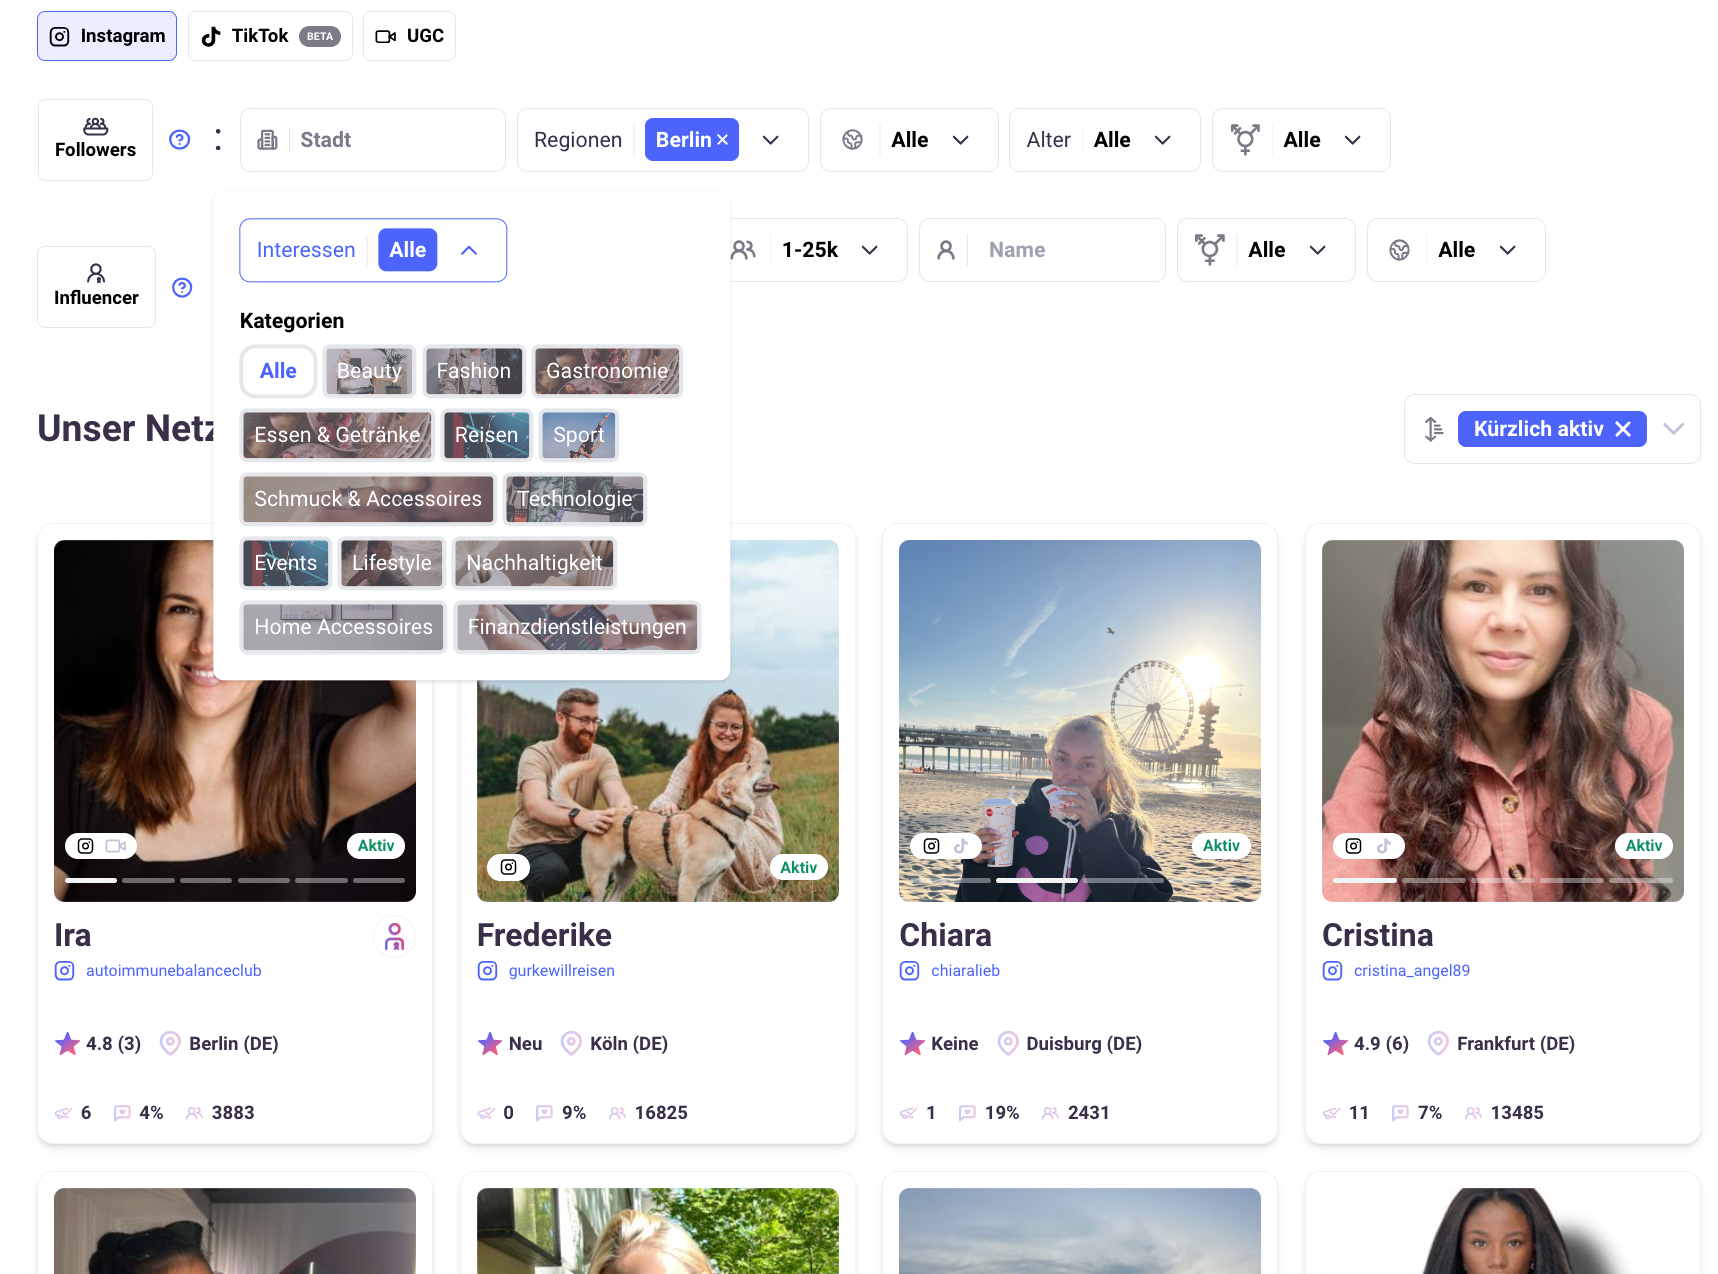Click location pin next to Berlin (DE)

pyautogui.click(x=171, y=1044)
